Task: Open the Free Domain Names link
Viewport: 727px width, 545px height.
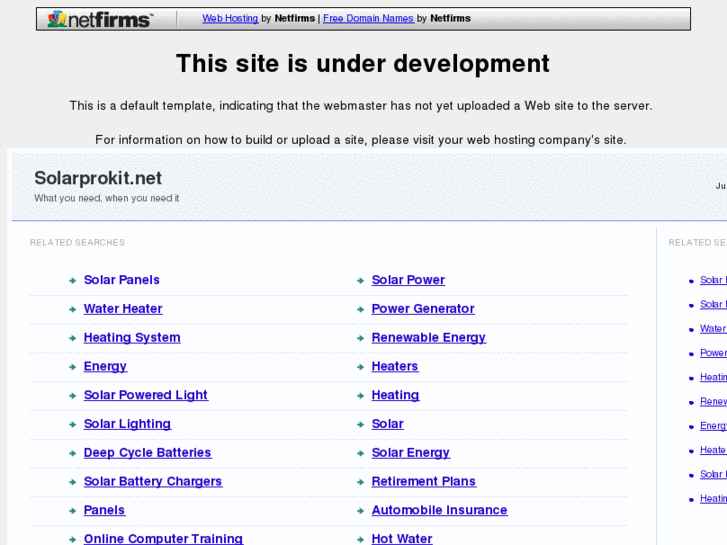Action: coord(368,19)
